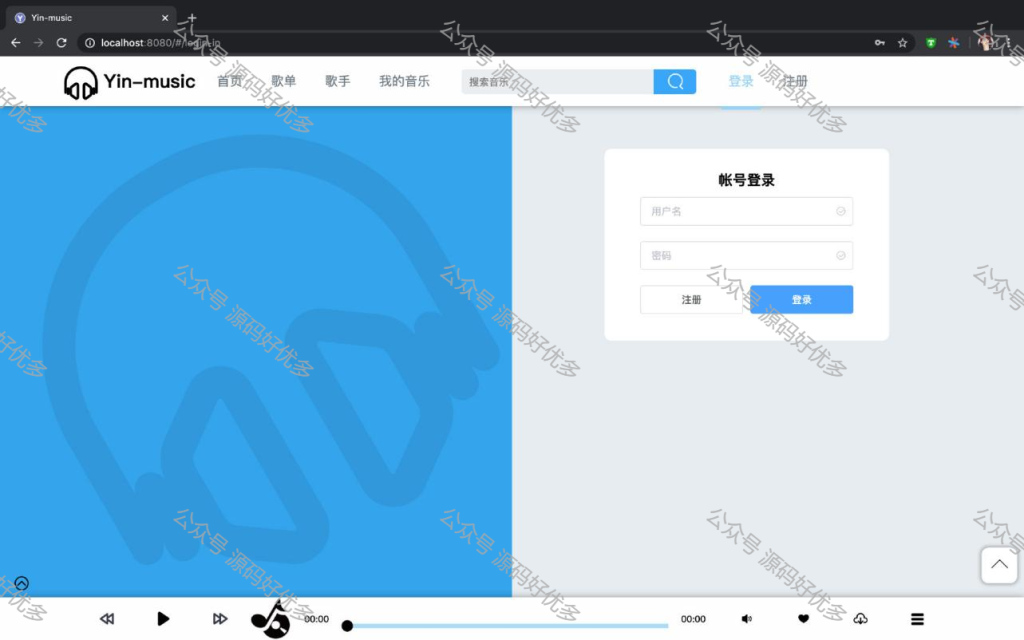Viewport: 1024px width, 640px height.
Task: Favorite the song with heart icon
Action: pos(803,618)
